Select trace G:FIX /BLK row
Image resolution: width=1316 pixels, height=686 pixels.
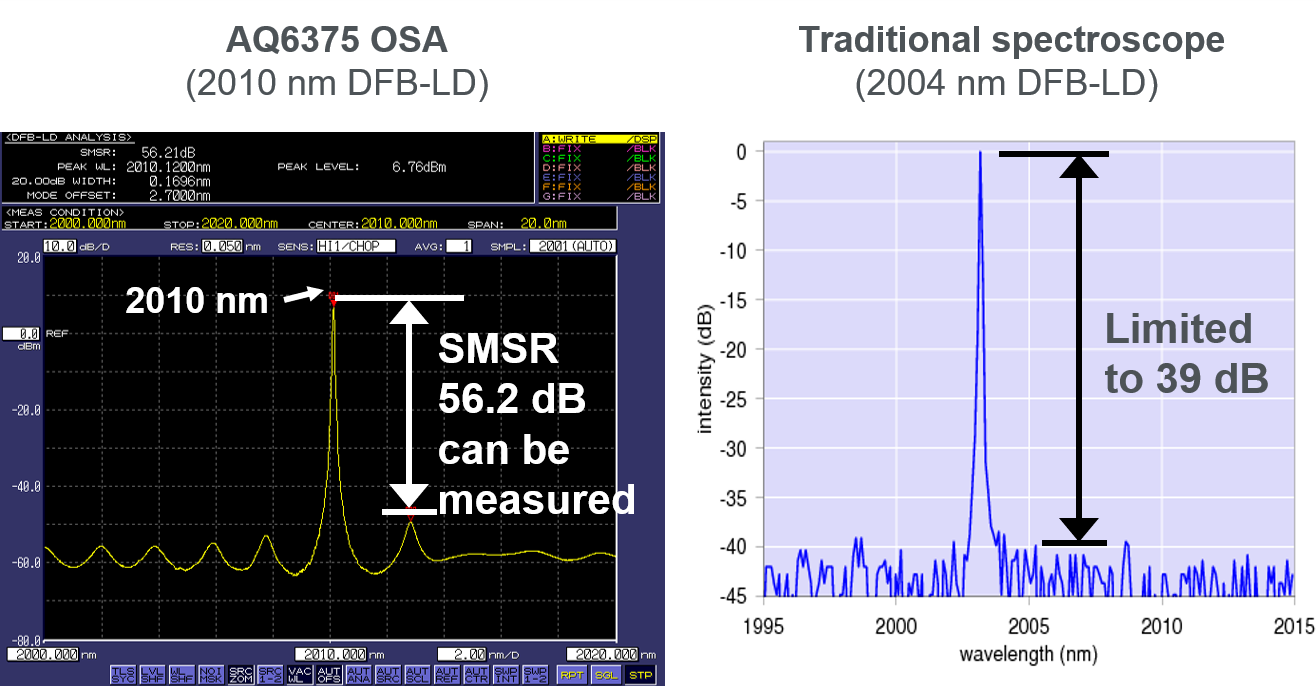tap(599, 195)
